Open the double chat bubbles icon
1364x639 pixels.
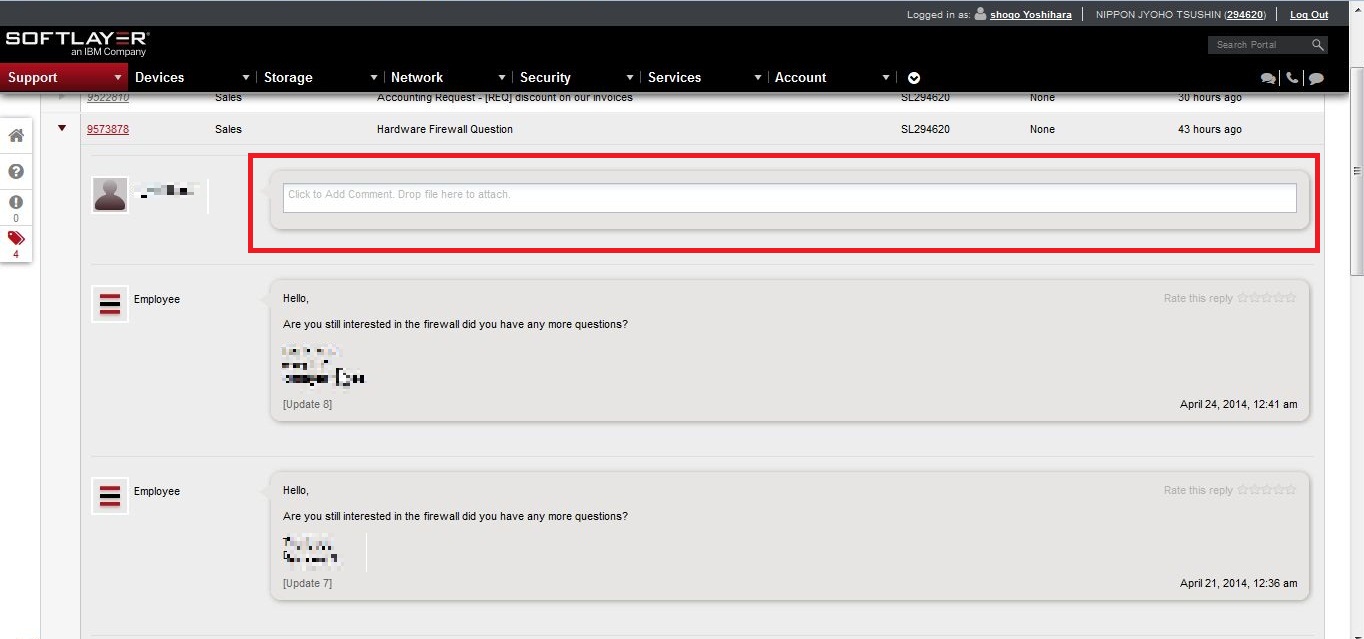(x=1268, y=78)
